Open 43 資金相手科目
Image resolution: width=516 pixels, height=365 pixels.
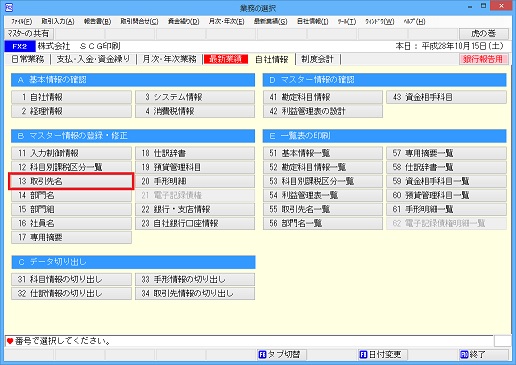click(x=446, y=97)
